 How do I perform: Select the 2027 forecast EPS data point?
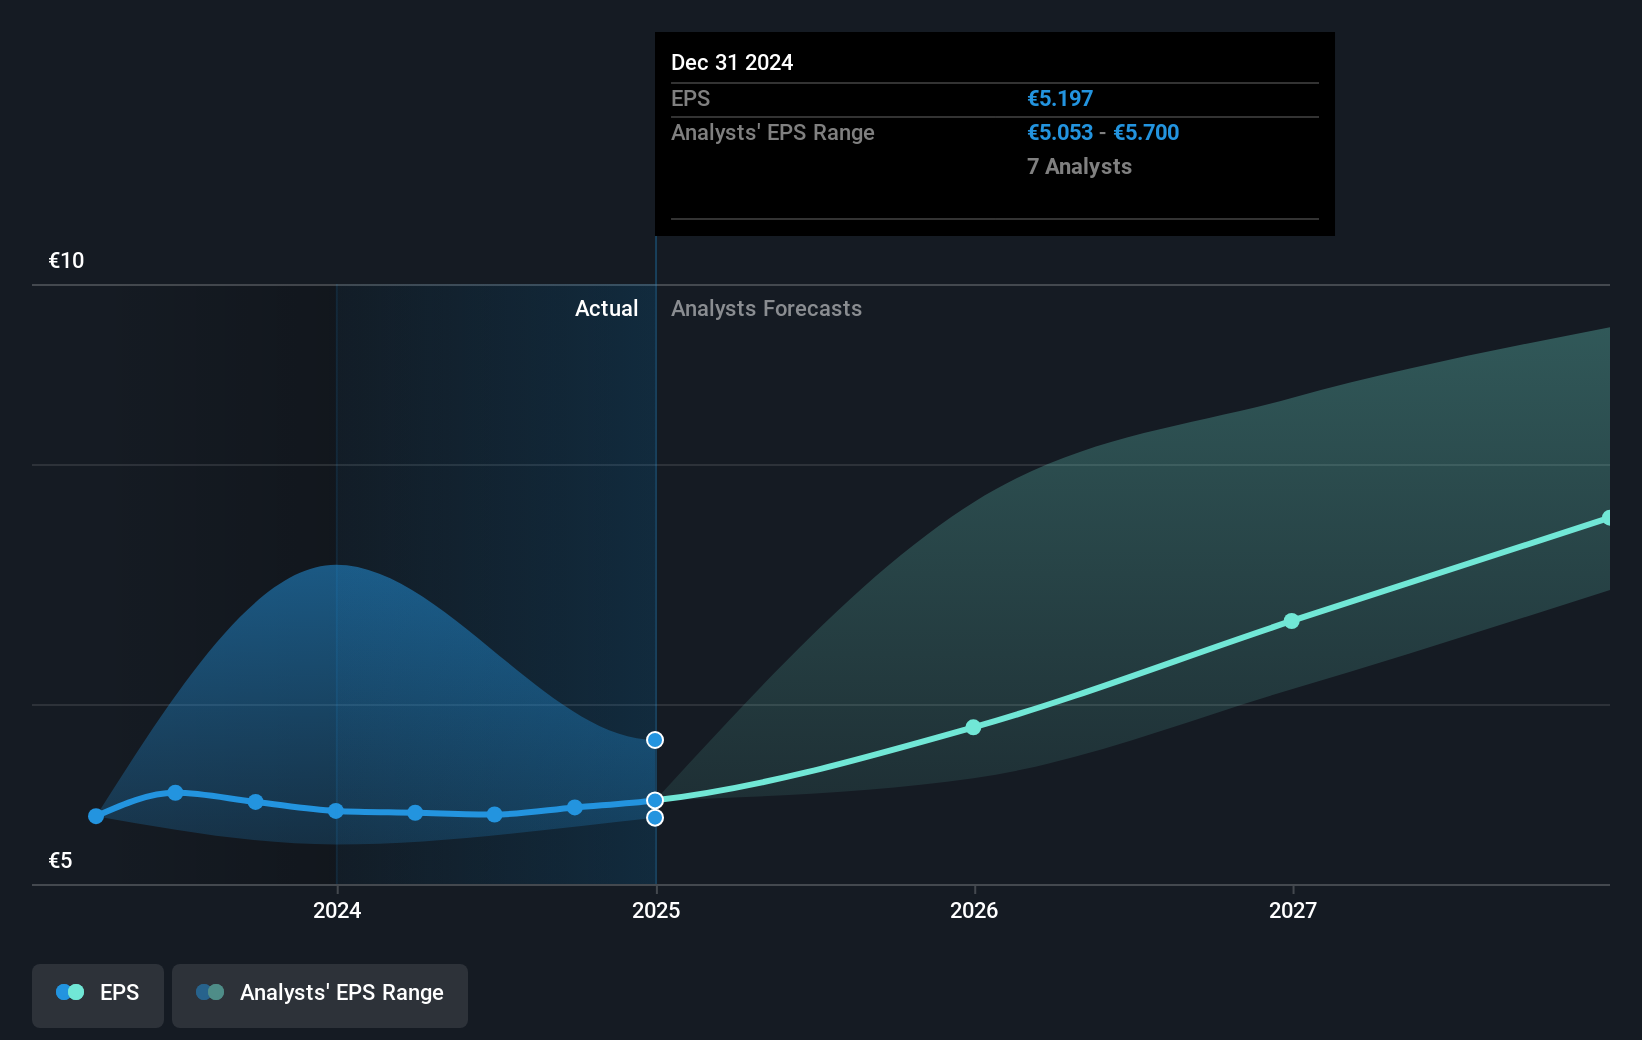click(x=1292, y=621)
